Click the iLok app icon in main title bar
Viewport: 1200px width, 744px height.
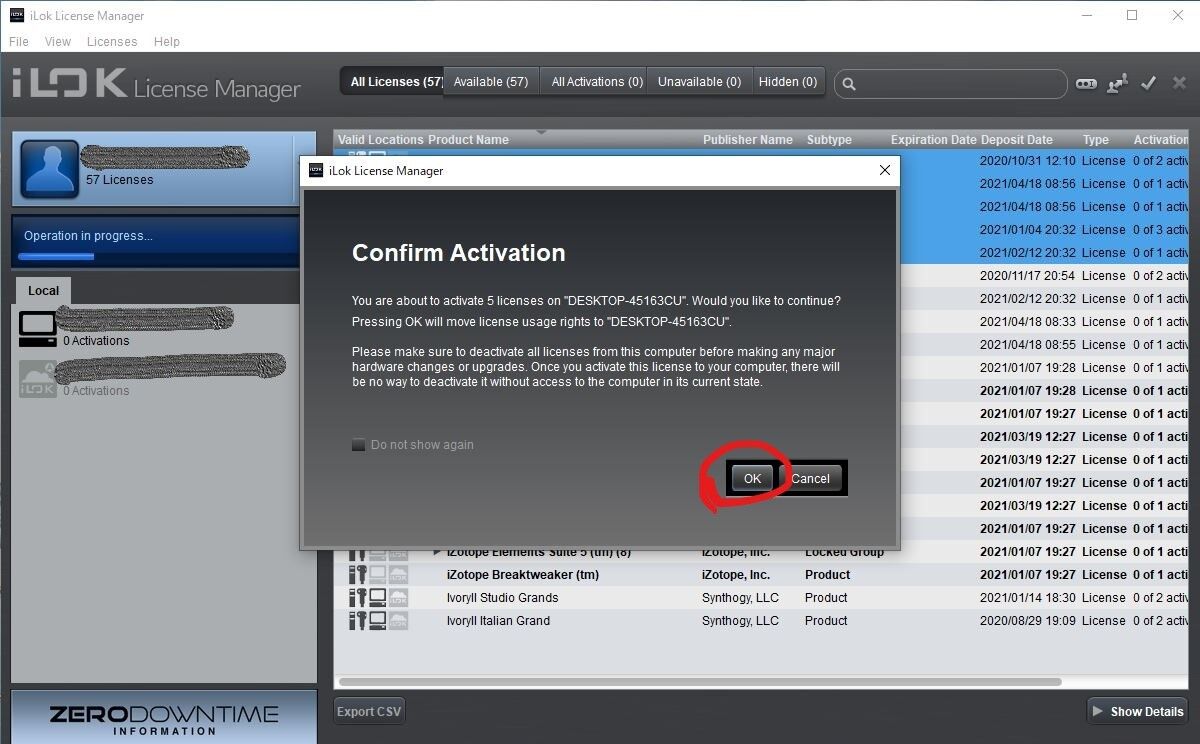point(17,15)
